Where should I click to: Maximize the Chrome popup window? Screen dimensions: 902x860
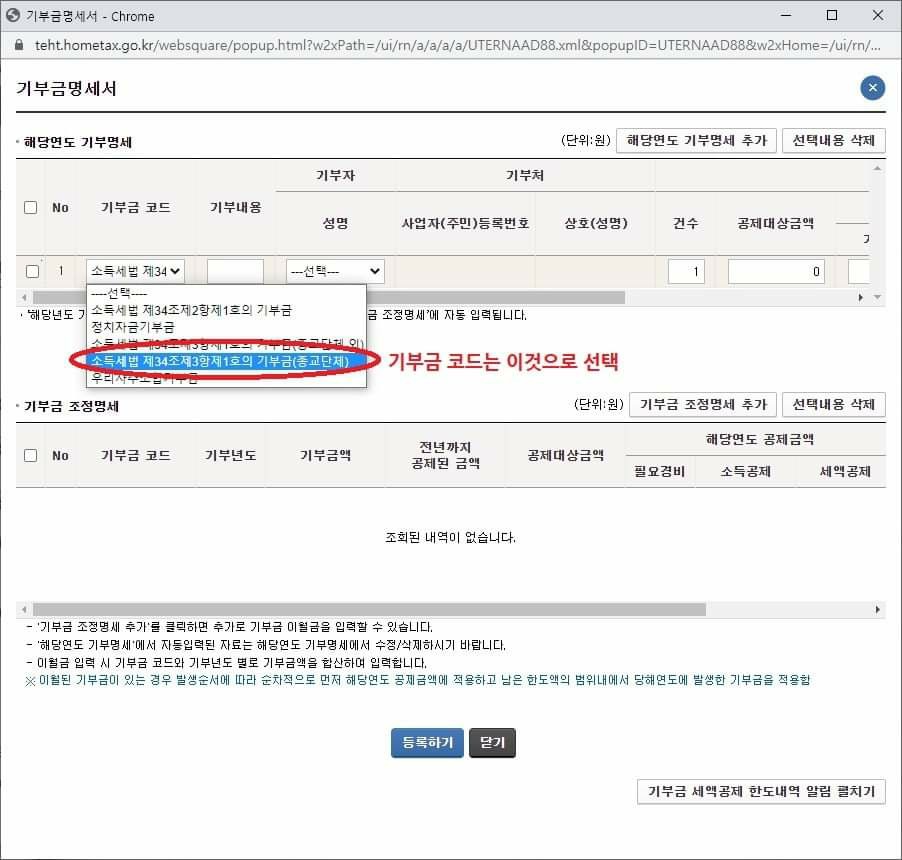point(832,16)
